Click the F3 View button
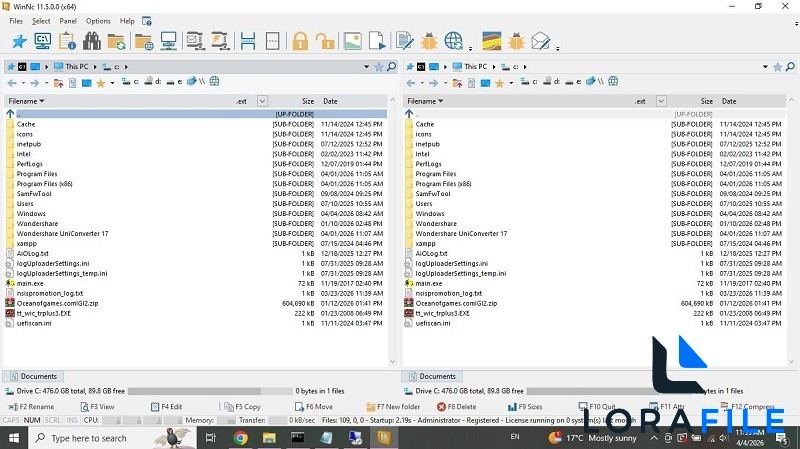The width and height of the screenshot is (800, 449). click(97, 407)
